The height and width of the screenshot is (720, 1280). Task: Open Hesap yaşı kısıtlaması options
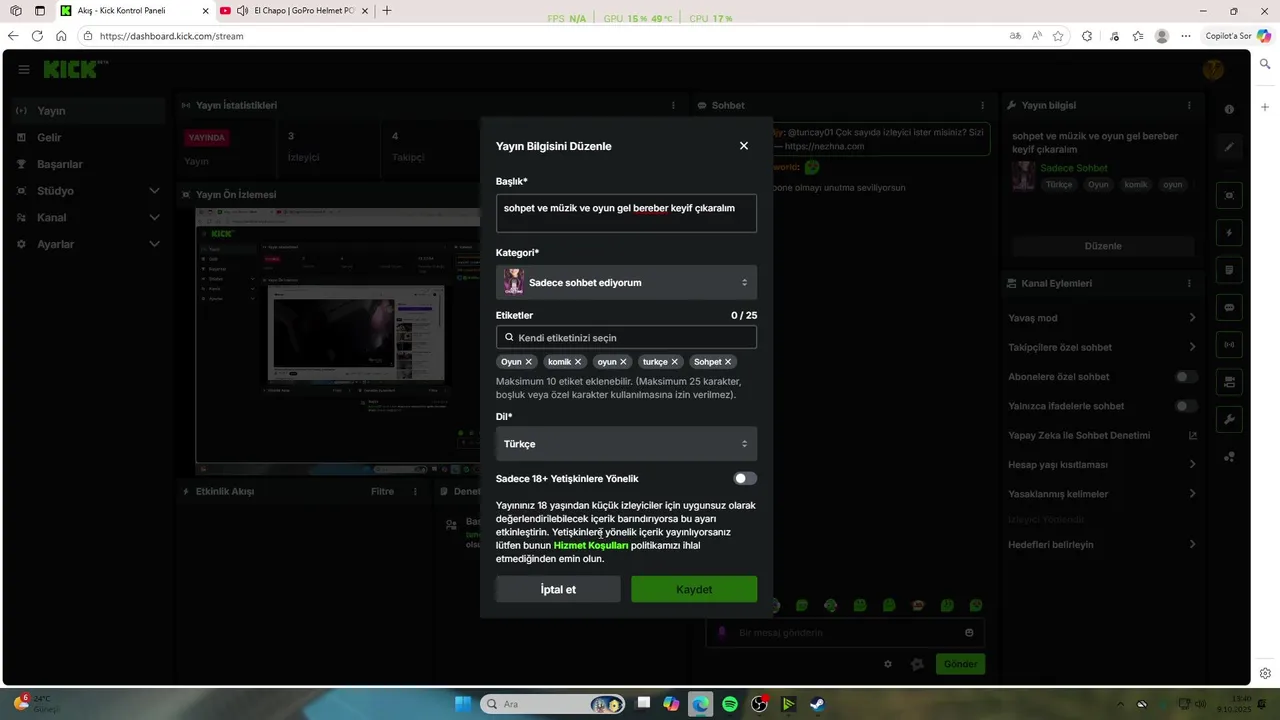point(1102,465)
